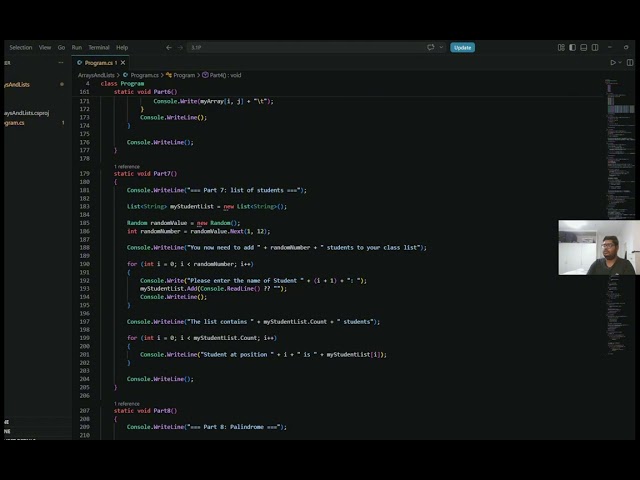Click the myStudentList.Add line

coord(213,289)
